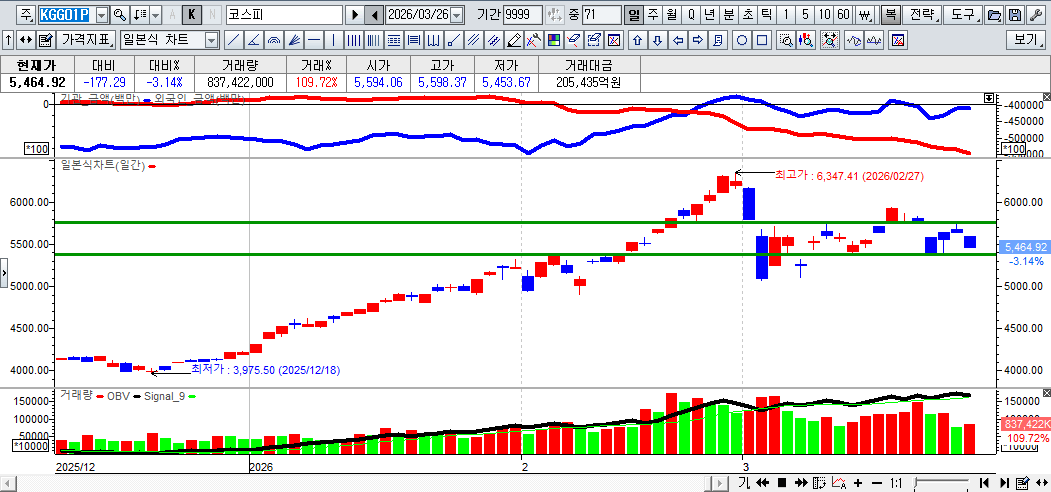Click the open folder icon
This screenshot has width=1051, height=492.
[993, 15]
